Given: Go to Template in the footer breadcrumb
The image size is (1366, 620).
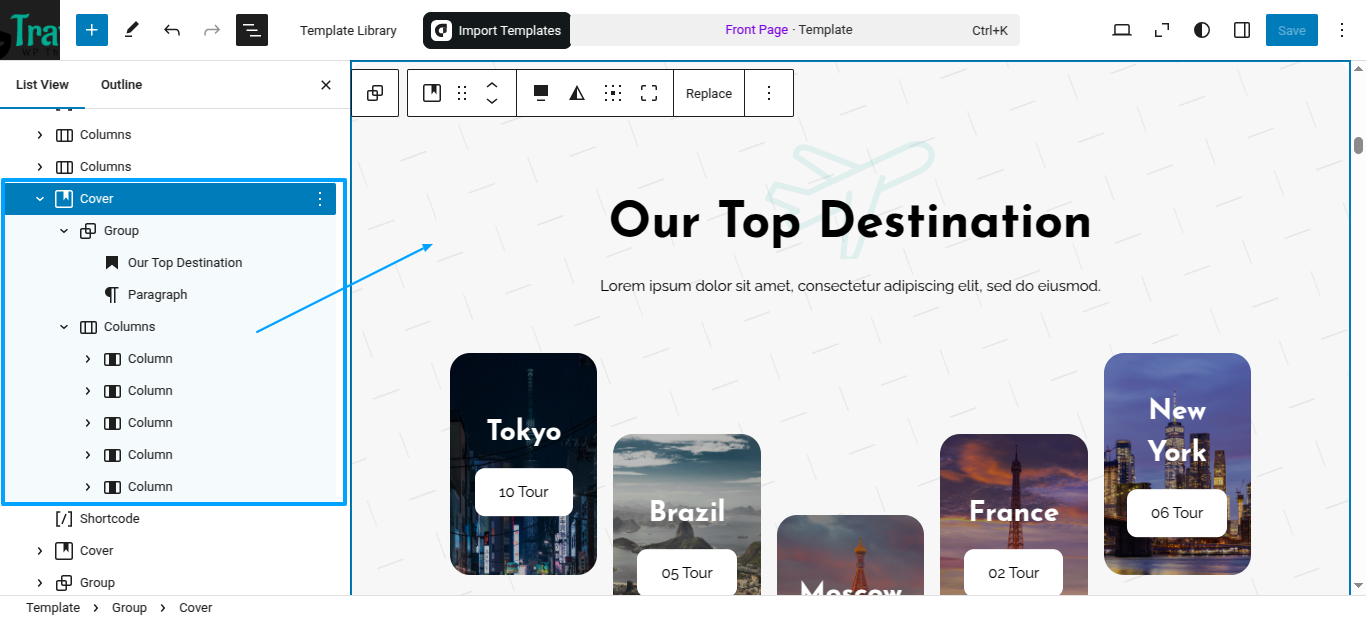Looking at the screenshot, I should point(53,608).
